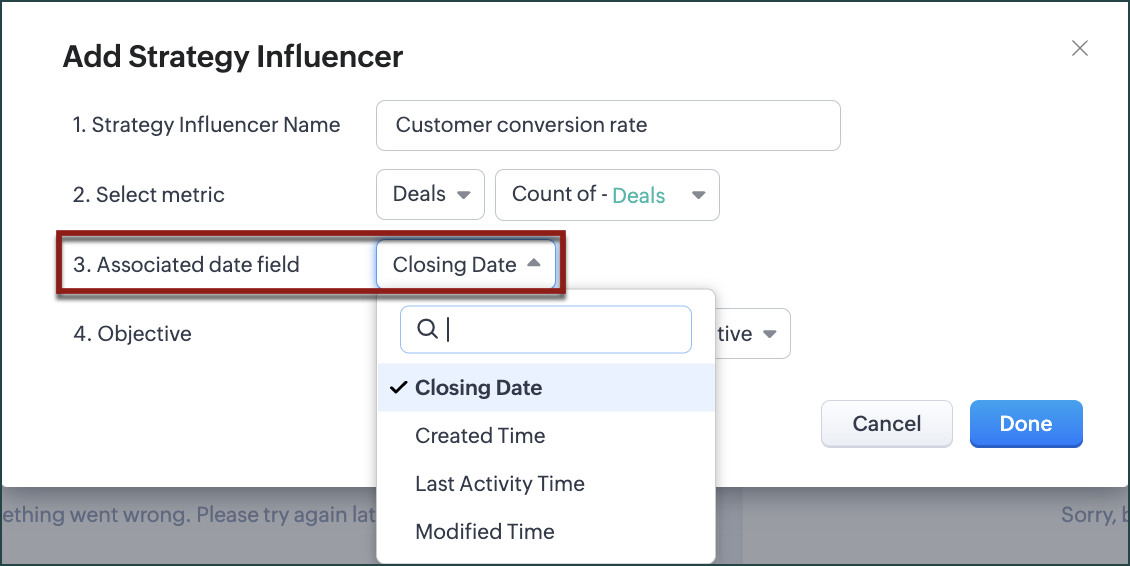The image size is (1130, 566).
Task: Open the Deals module dropdown
Action: coord(430,194)
